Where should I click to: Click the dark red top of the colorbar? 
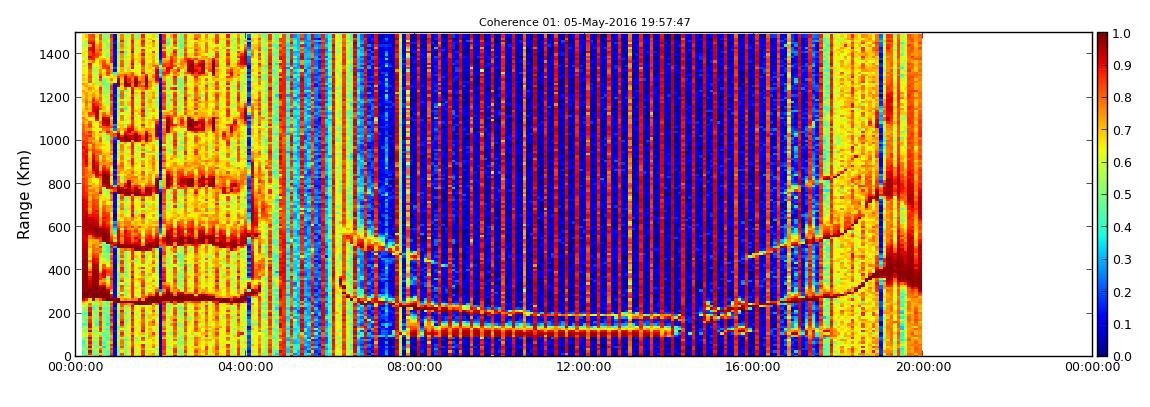click(x=1102, y=40)
